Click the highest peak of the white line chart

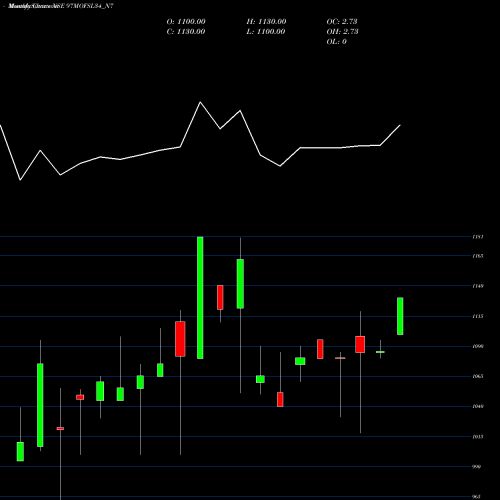[x=200, y=102]
